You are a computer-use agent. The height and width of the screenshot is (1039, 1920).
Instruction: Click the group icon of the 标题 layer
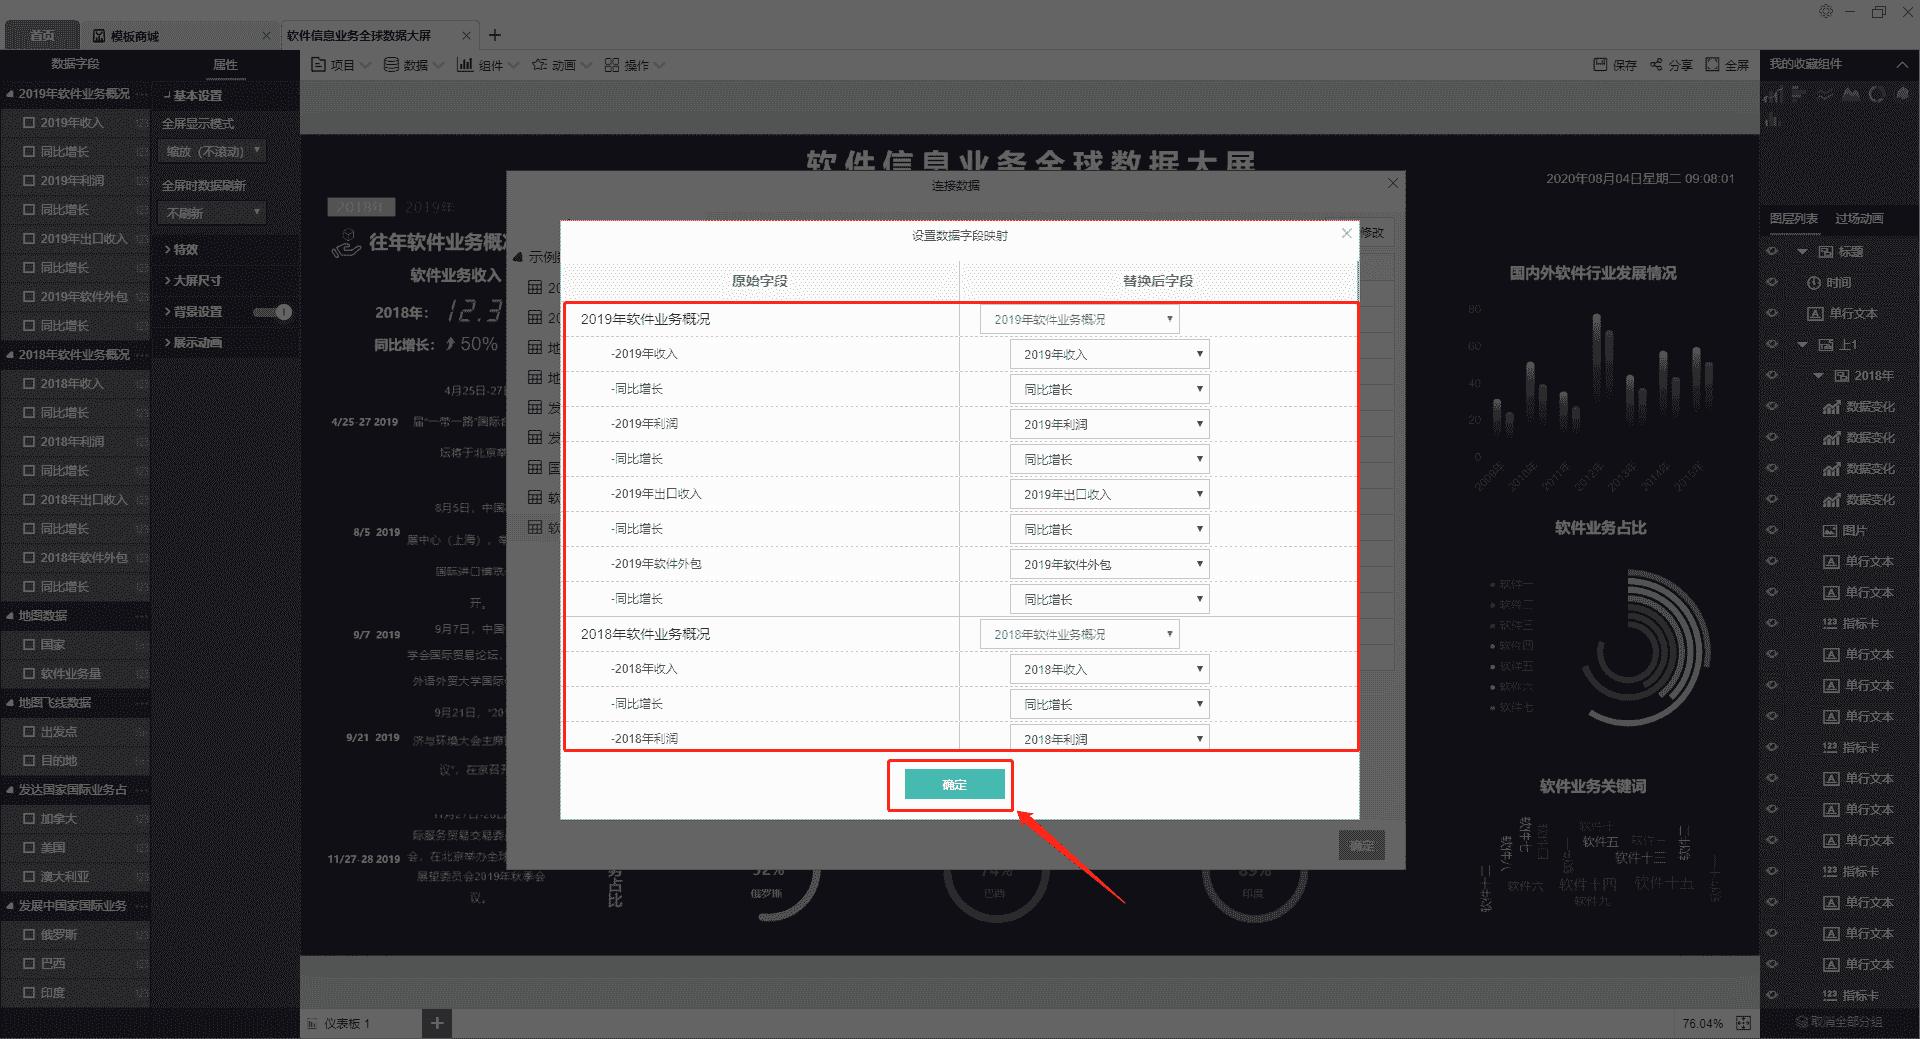(1826, 252)
